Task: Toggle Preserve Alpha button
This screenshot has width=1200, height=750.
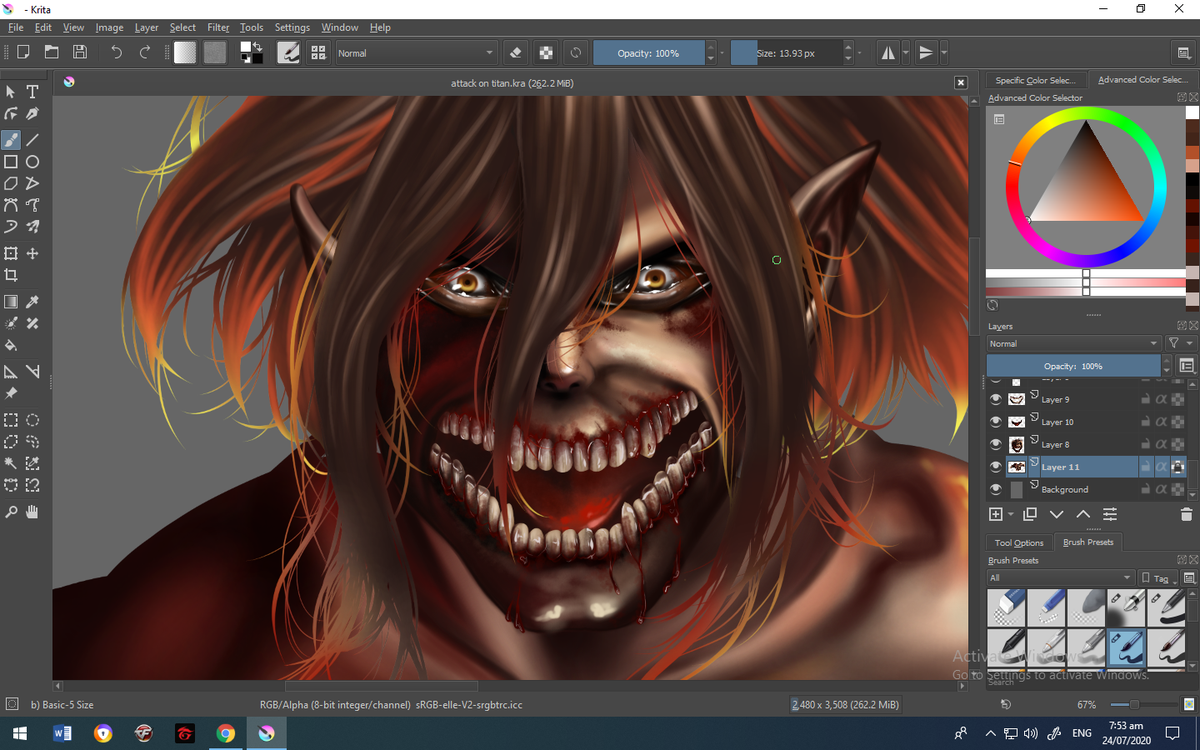Action: (546, 52)
